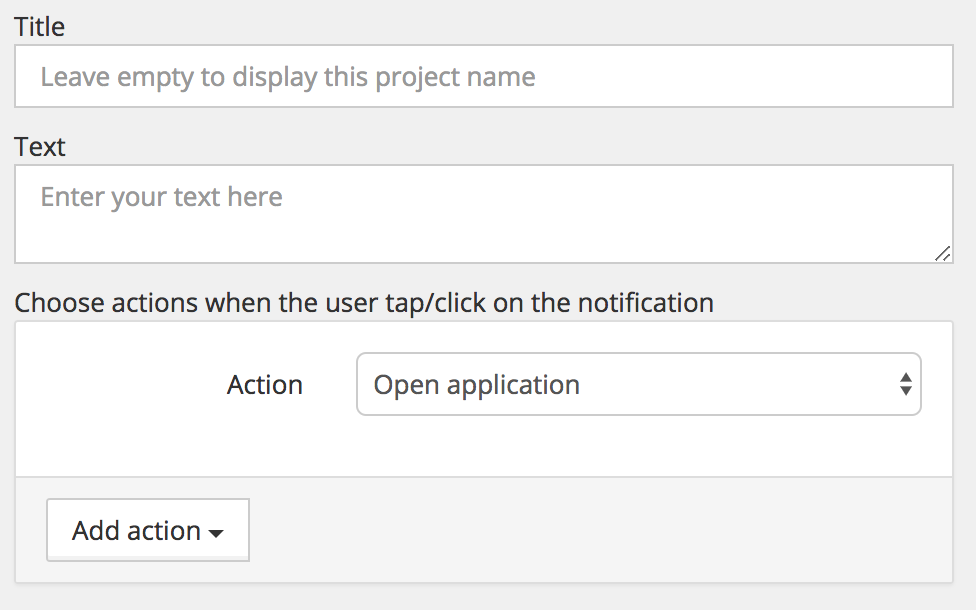
Task: Expand the Add action dropdown button
Action: coord(148,530)
